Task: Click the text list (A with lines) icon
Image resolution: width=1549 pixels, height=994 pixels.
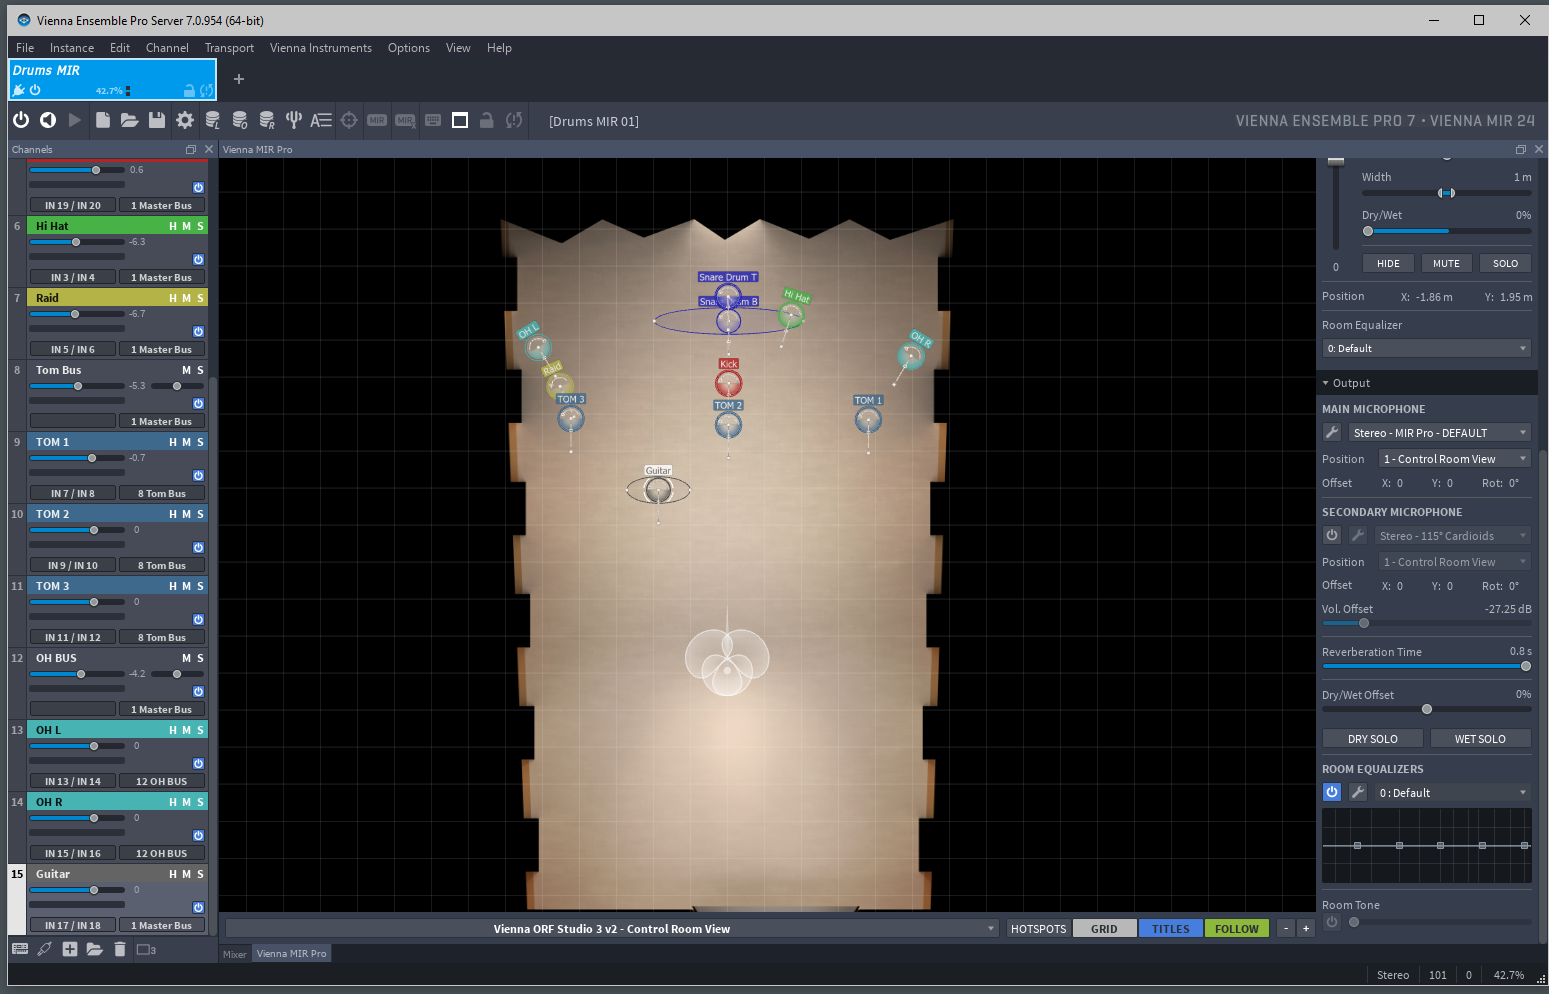Action: 321,120
